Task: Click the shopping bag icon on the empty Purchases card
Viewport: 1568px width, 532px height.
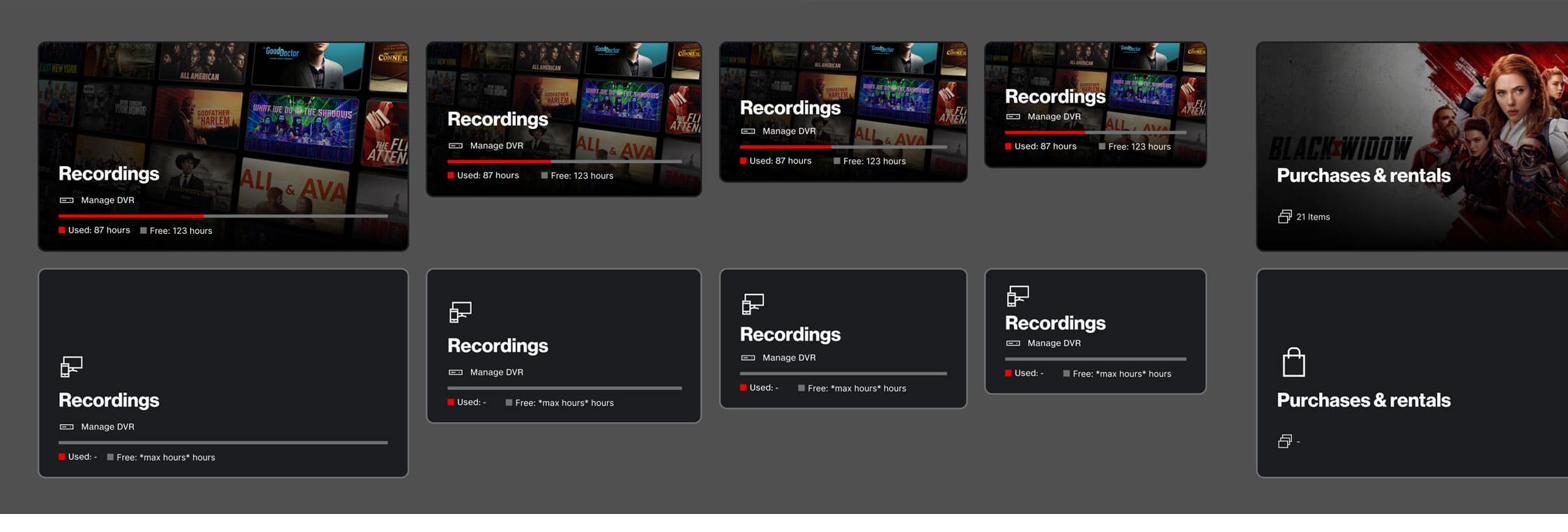Action: 1294,362
